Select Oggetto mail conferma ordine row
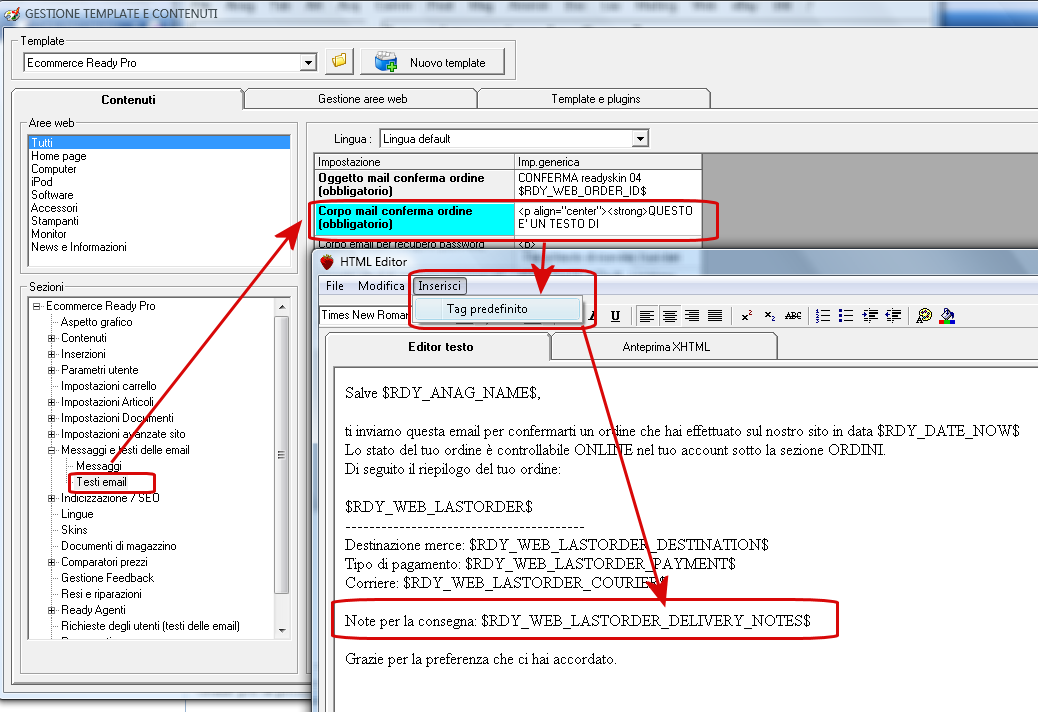 point(508,185)
